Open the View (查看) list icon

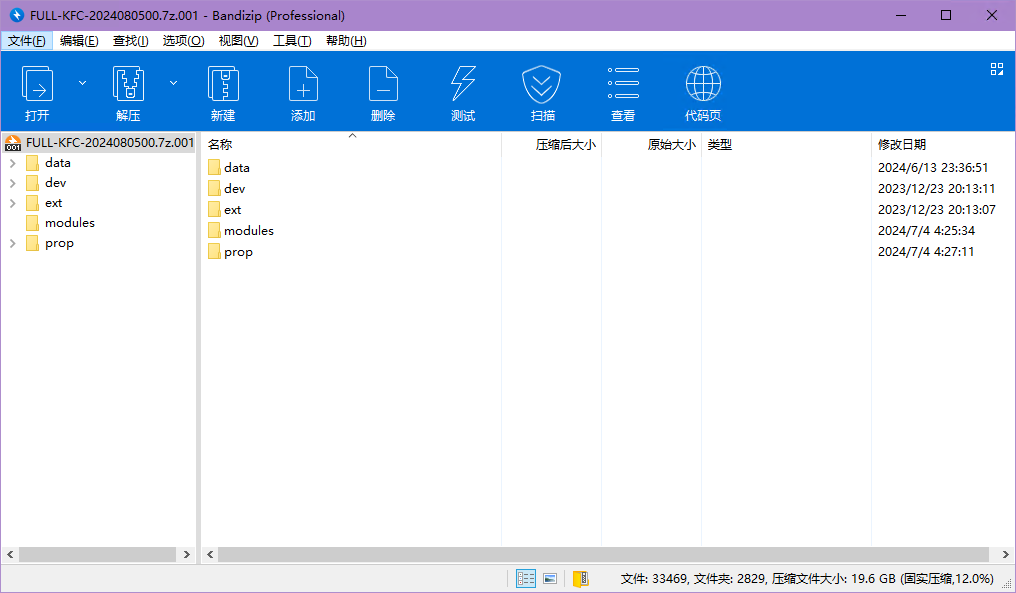[623, 86]
